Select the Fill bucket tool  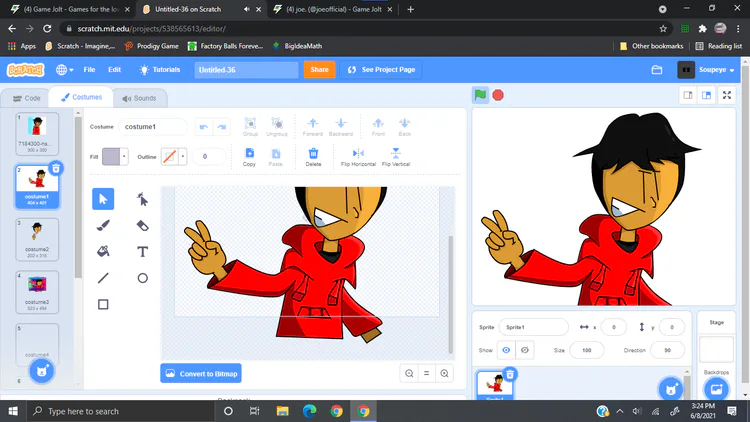click(x=103, y=252)
